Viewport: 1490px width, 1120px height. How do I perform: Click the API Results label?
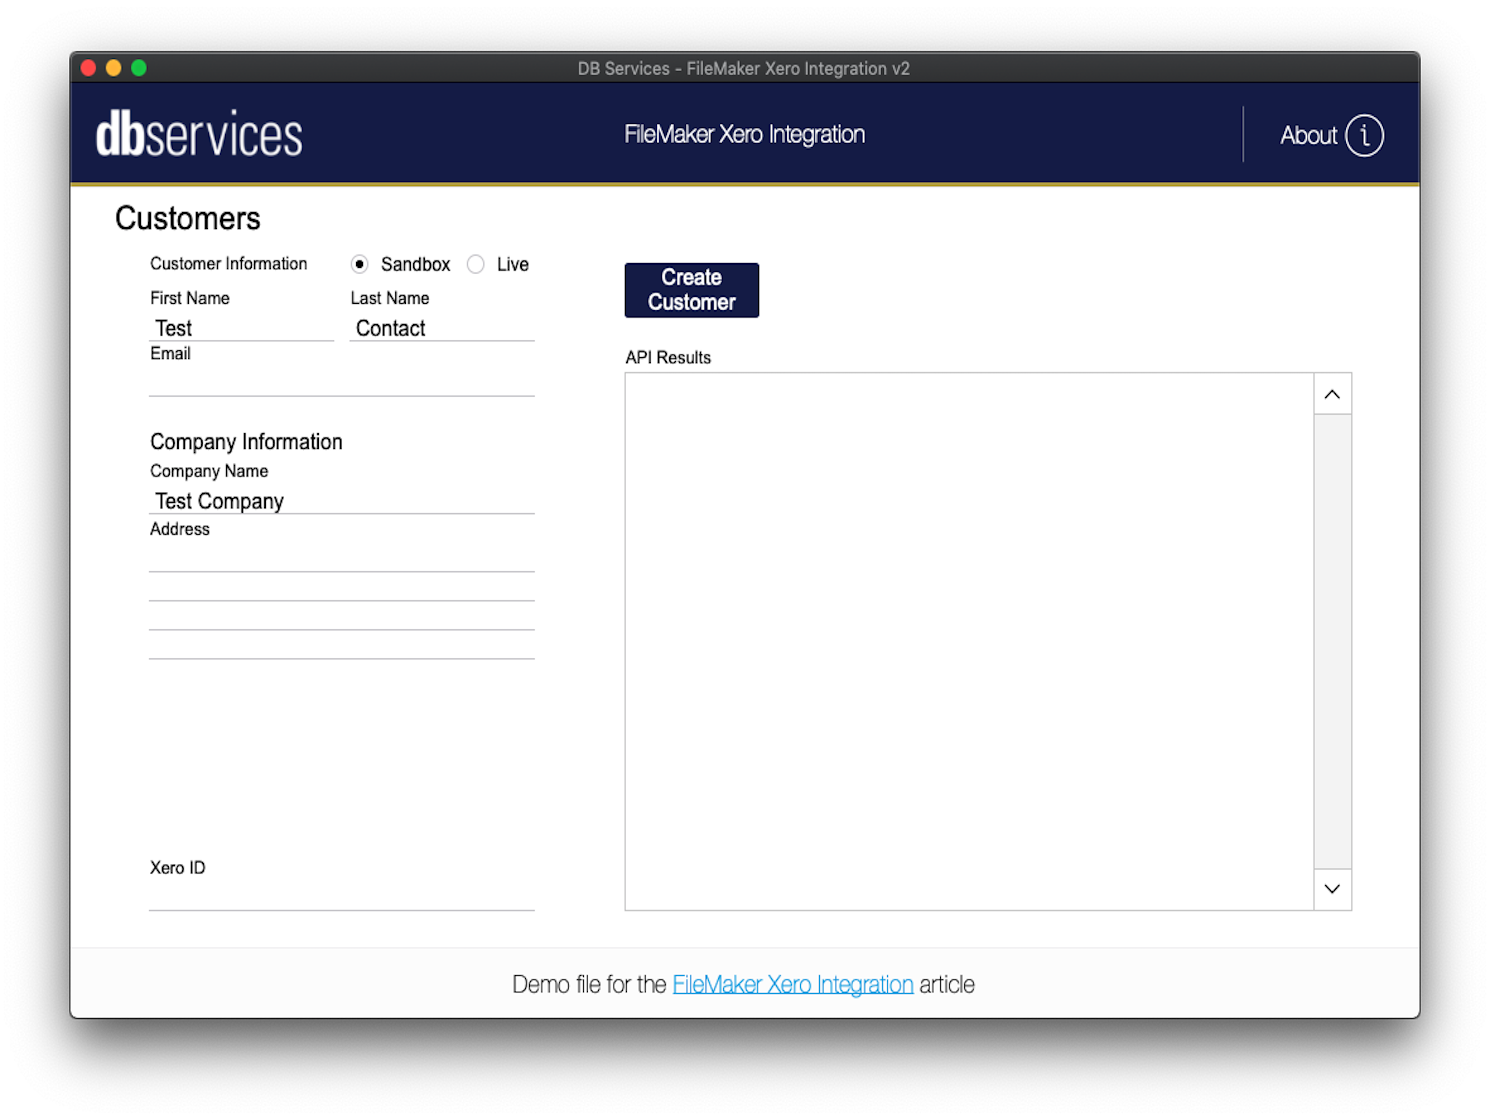point(668,358)
